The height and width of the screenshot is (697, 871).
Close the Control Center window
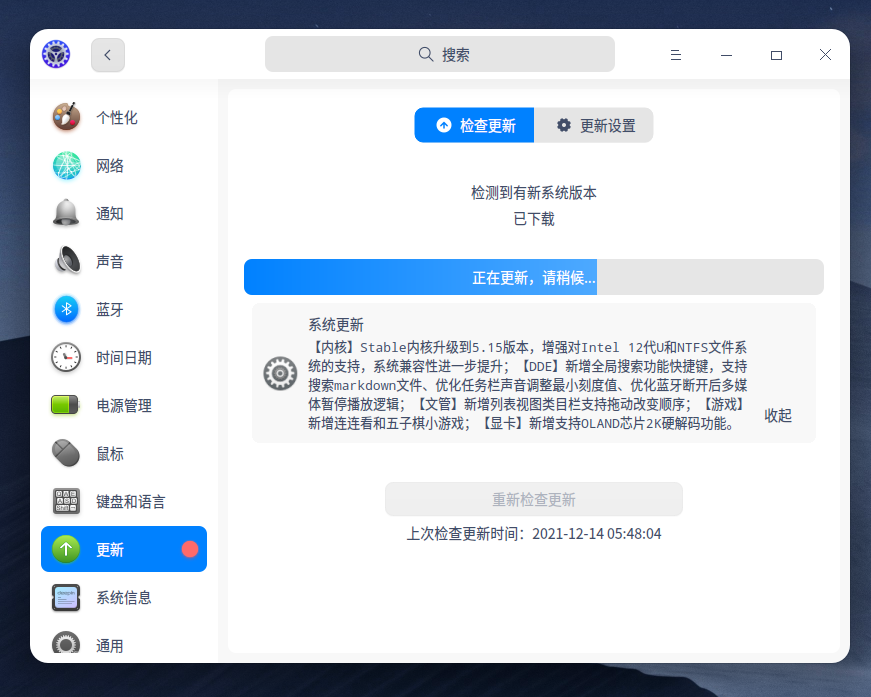click(825, 54)
